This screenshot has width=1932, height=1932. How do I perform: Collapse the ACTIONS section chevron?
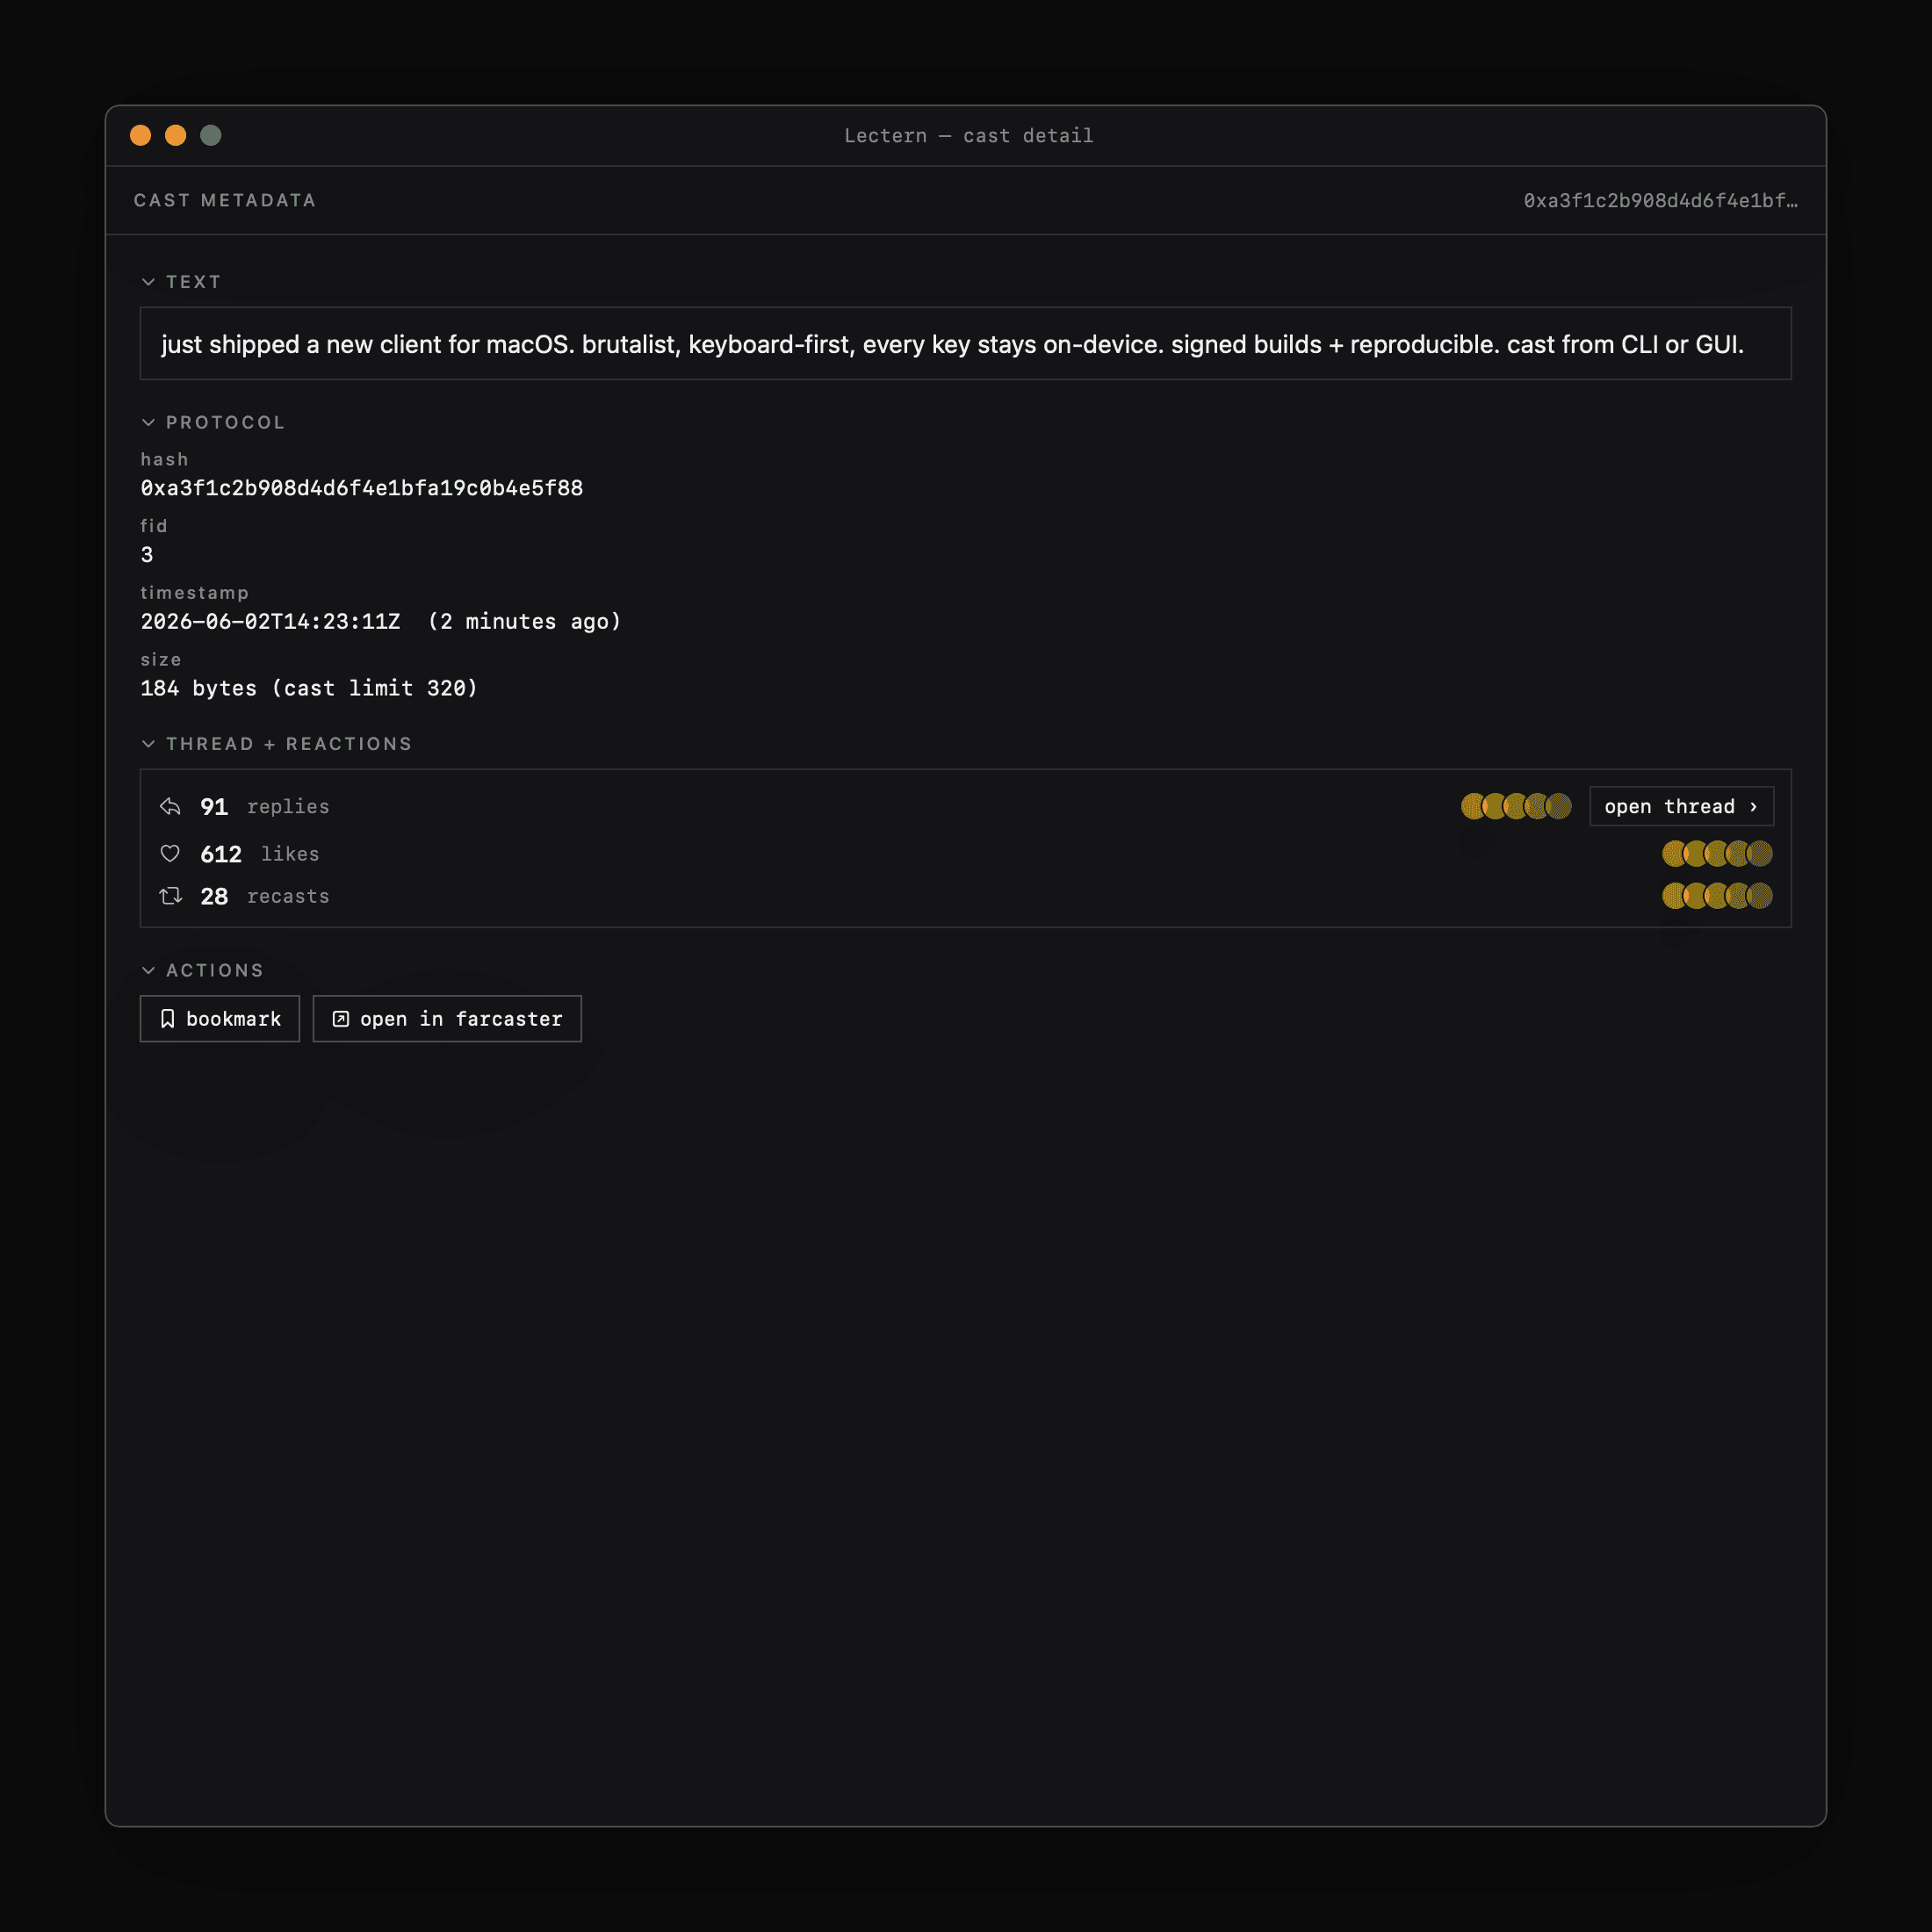(x=148, y=970)
